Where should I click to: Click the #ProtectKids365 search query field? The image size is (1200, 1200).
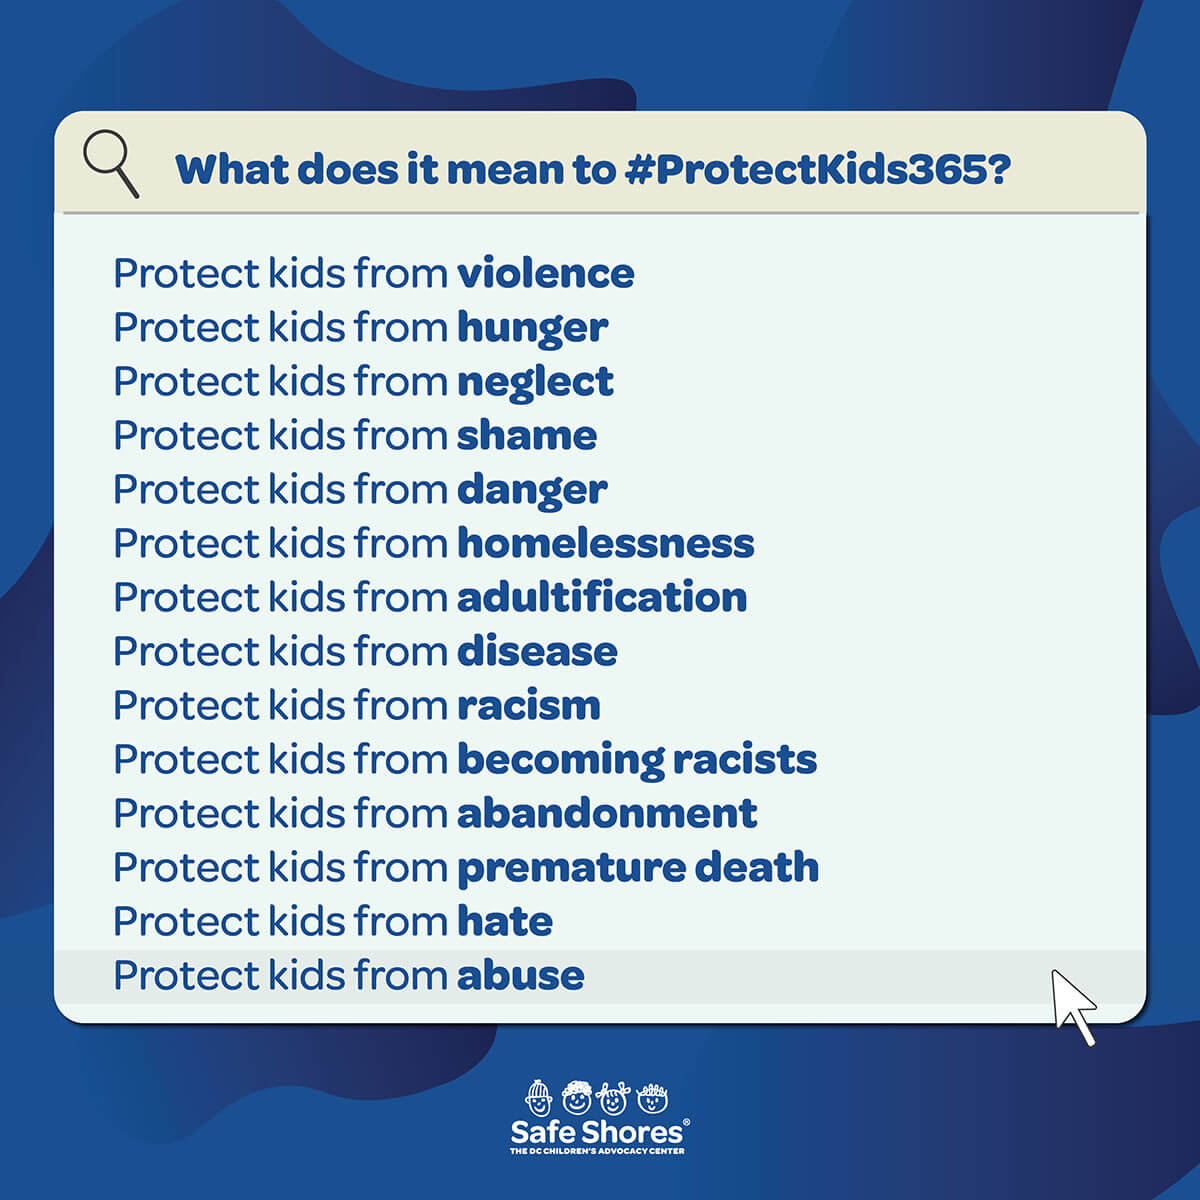[592, 169]
